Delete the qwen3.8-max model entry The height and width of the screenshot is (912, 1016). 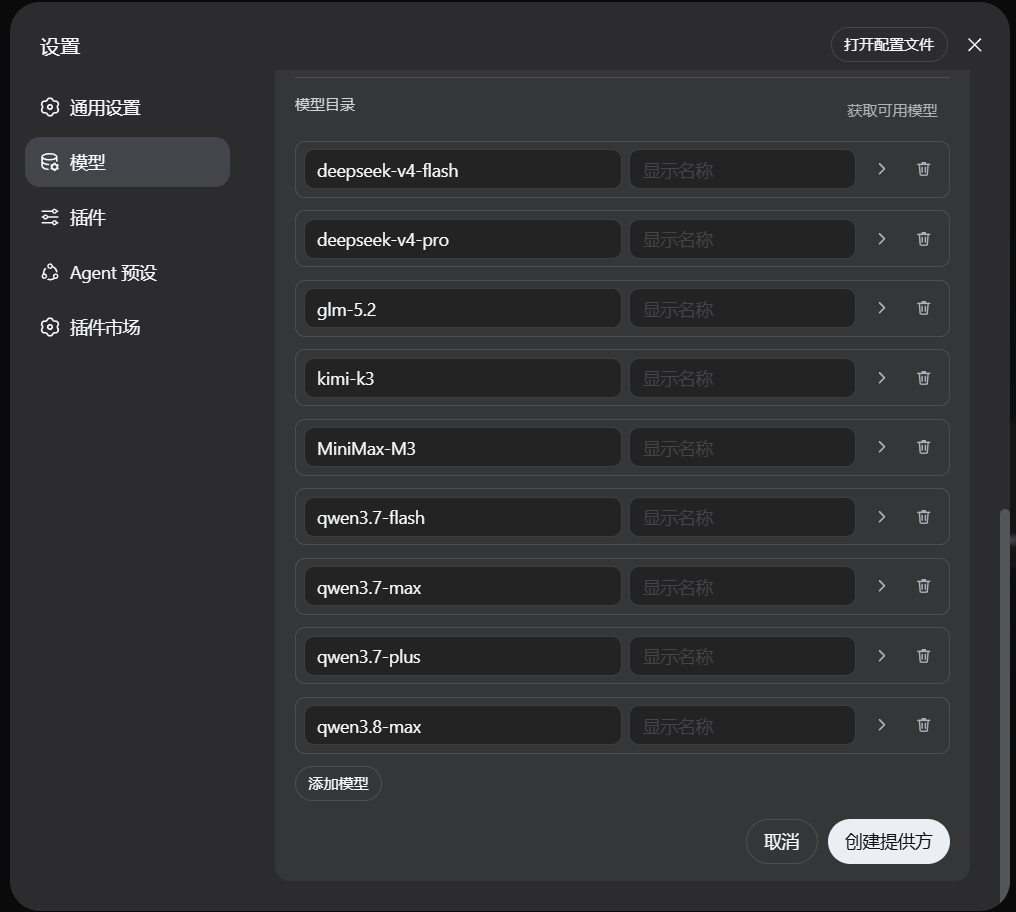tap(923, 725)
